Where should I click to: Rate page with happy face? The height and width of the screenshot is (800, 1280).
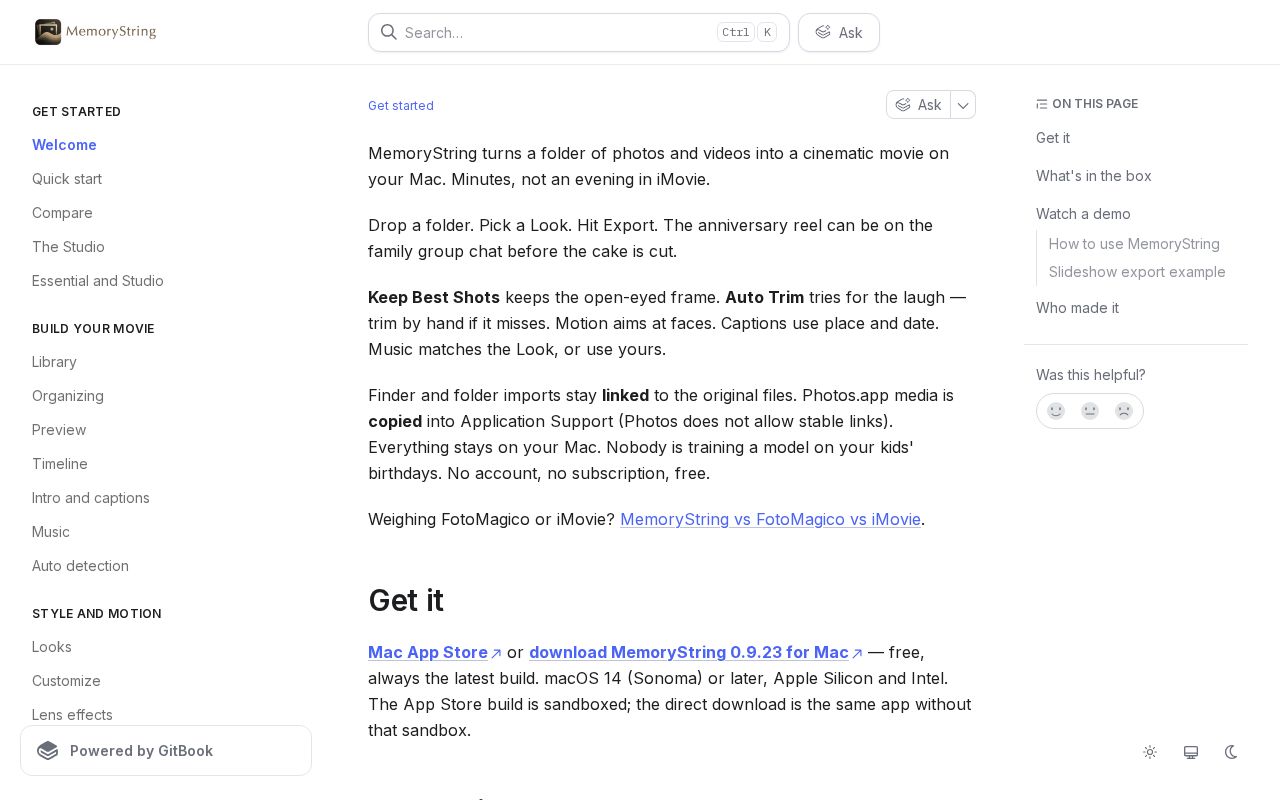[x=1056, y=411]
